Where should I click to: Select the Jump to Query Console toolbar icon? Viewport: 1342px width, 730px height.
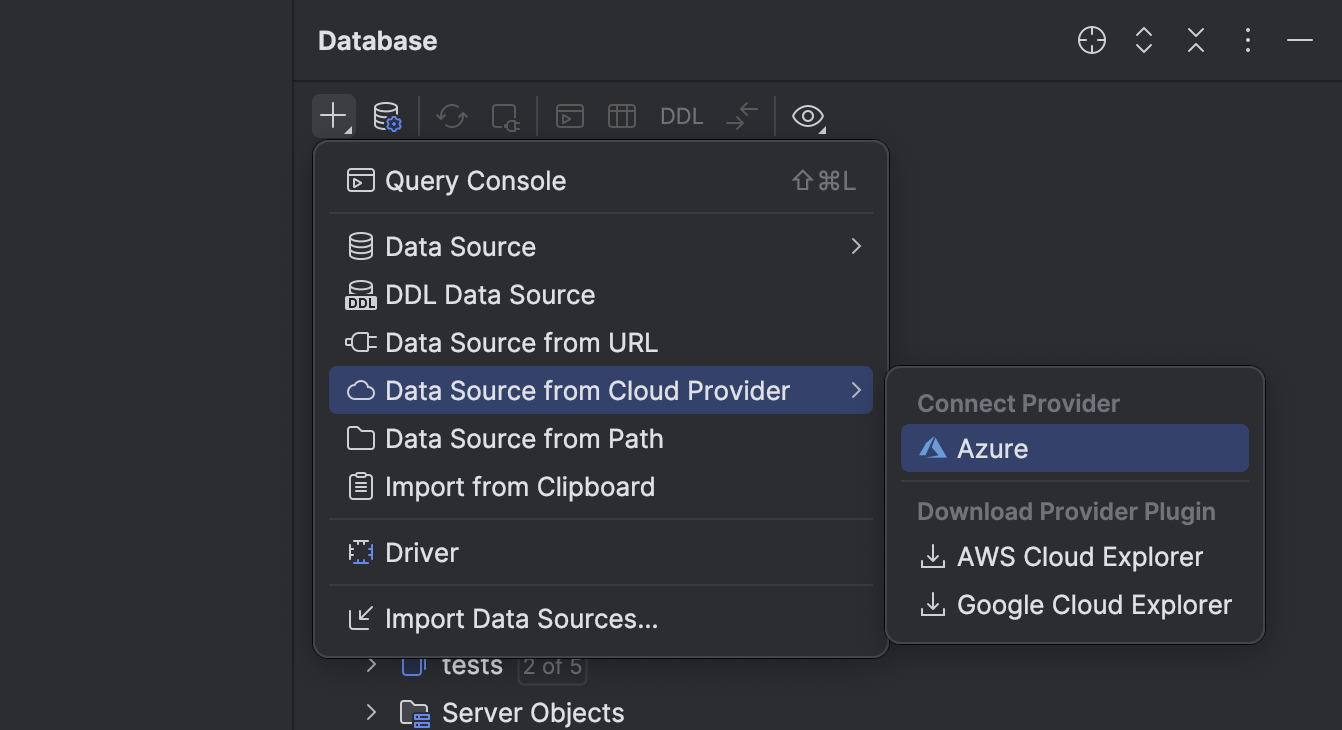pyautogui.click(x=569, y=116)
